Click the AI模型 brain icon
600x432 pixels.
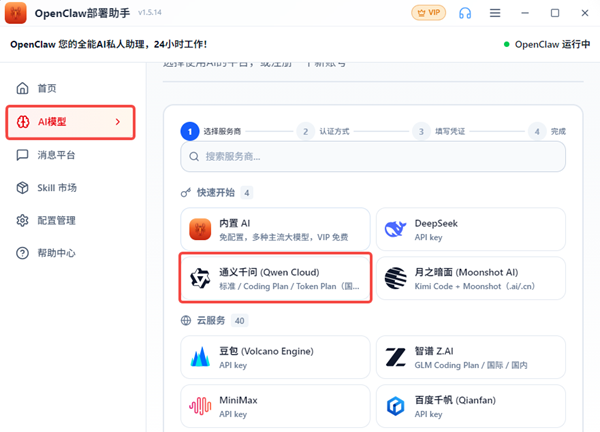[x=23, y=122]
